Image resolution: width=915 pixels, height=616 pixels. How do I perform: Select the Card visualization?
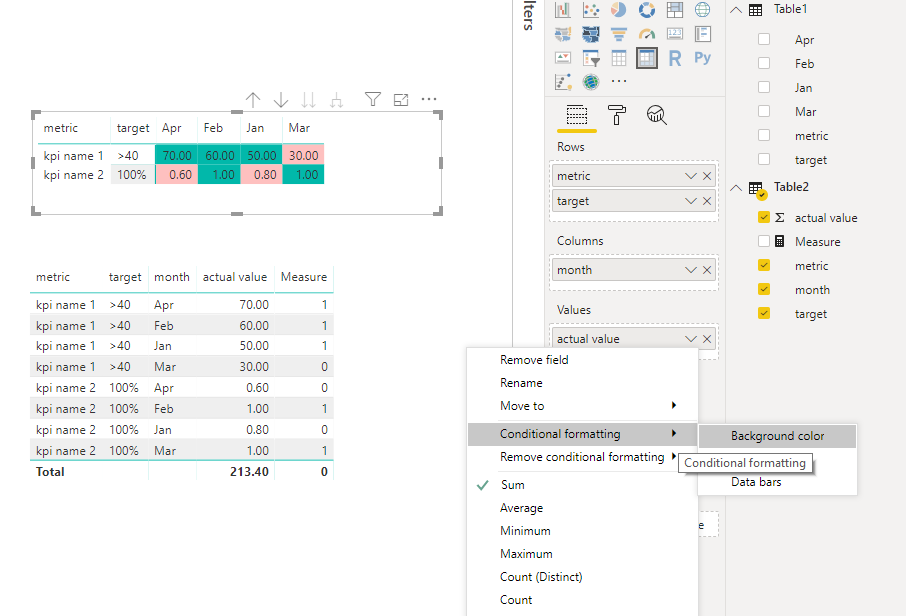coord(675,34)
